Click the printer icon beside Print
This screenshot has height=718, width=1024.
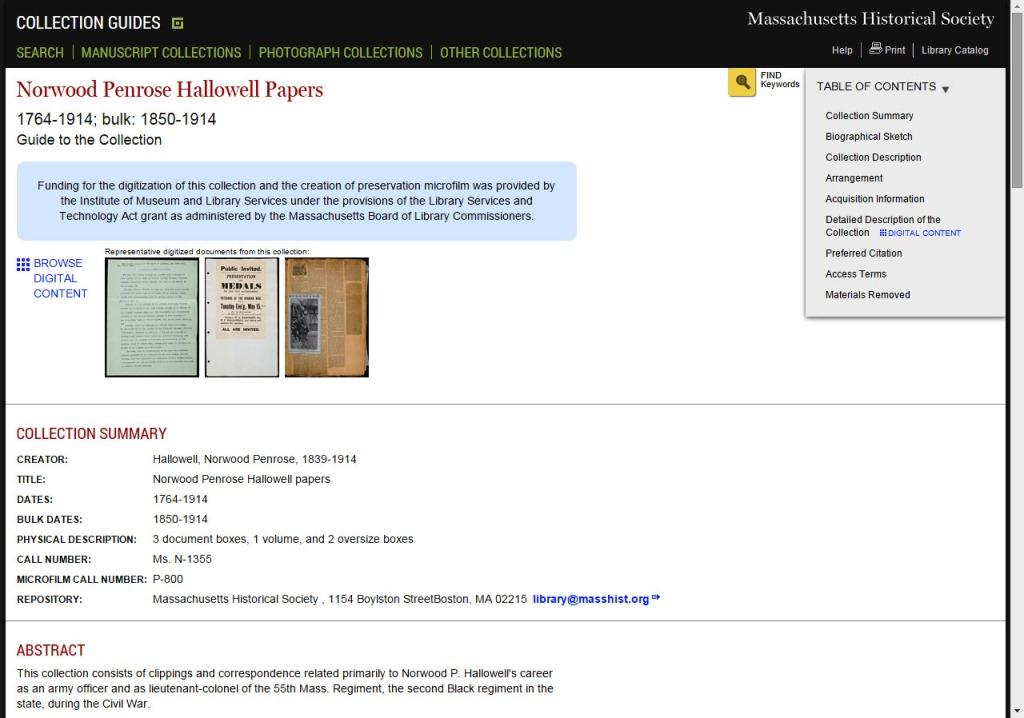875,49
